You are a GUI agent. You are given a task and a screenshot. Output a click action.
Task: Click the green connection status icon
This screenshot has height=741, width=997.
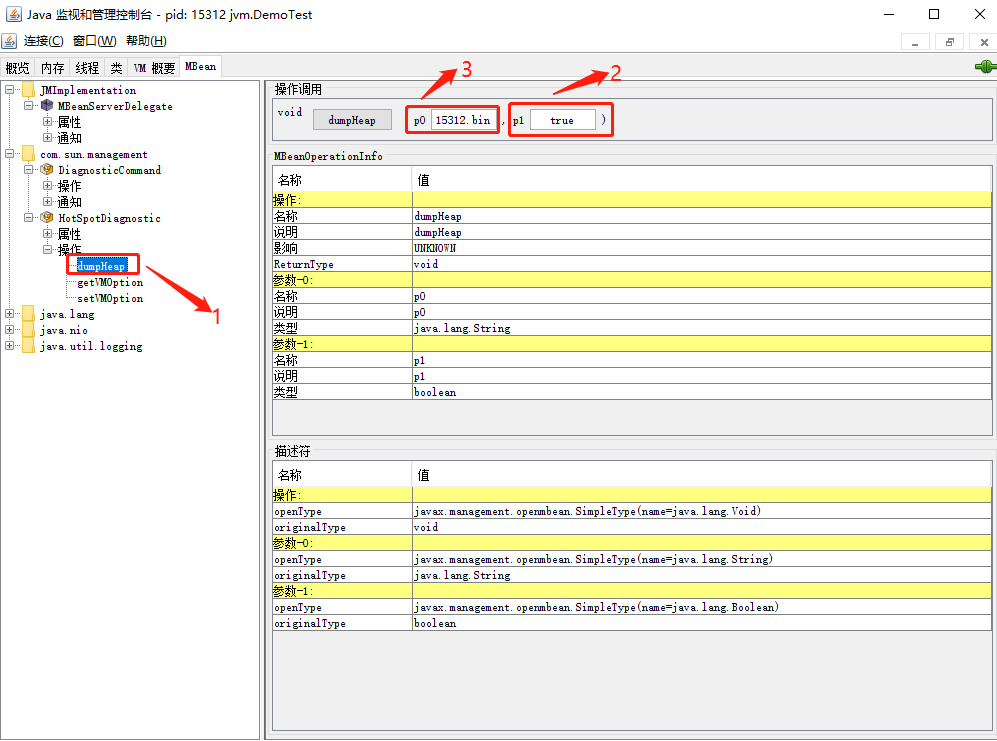(985, 66)
